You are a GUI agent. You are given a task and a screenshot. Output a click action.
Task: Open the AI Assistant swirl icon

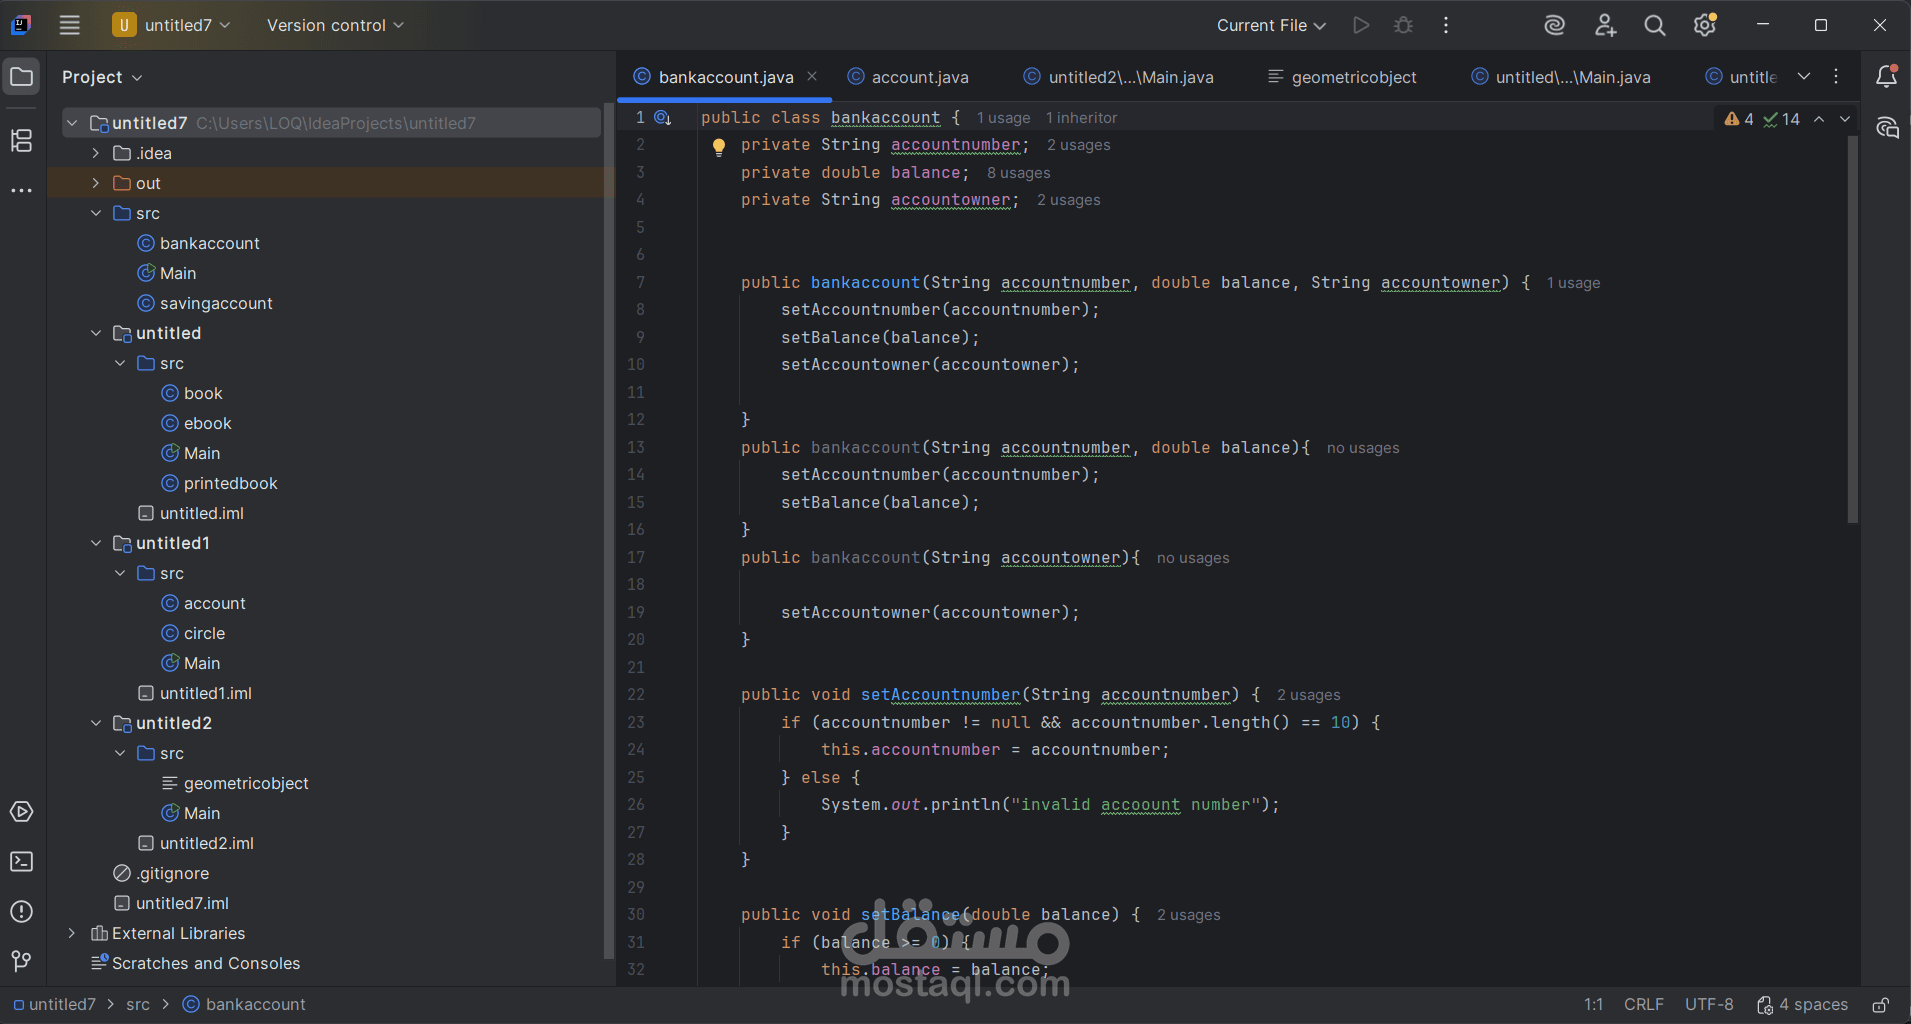tap(1554, 25)
